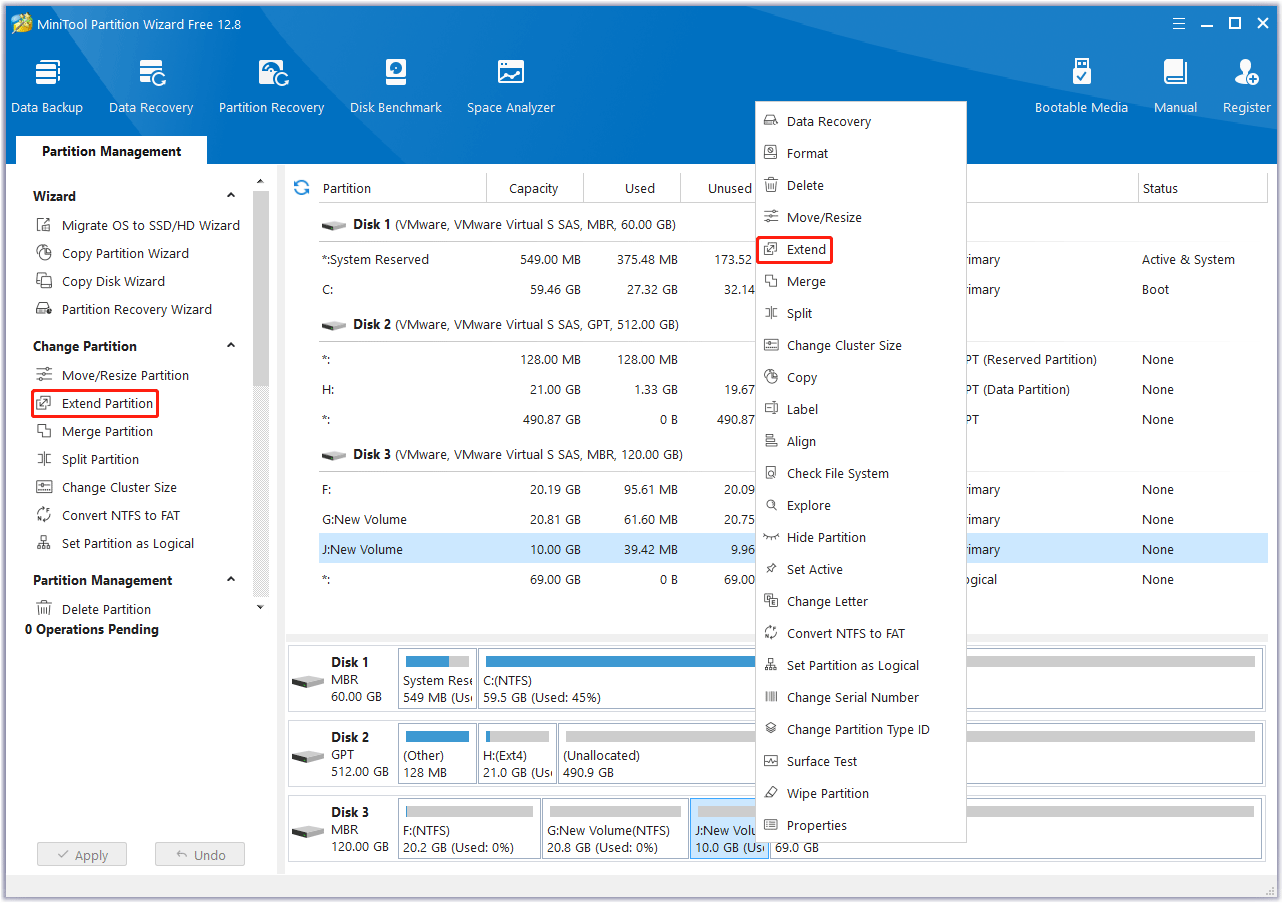Start the Copy Disk Wizard
This screenshot has width=1282, height=903.
click(x=100, y=281)
